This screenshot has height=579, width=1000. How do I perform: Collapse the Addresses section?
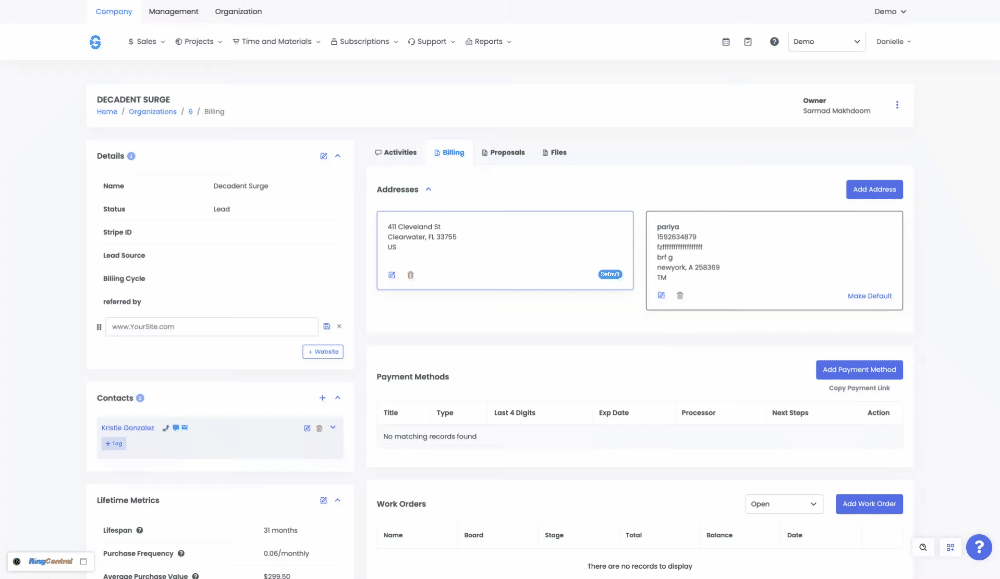(x=429, y=189)
